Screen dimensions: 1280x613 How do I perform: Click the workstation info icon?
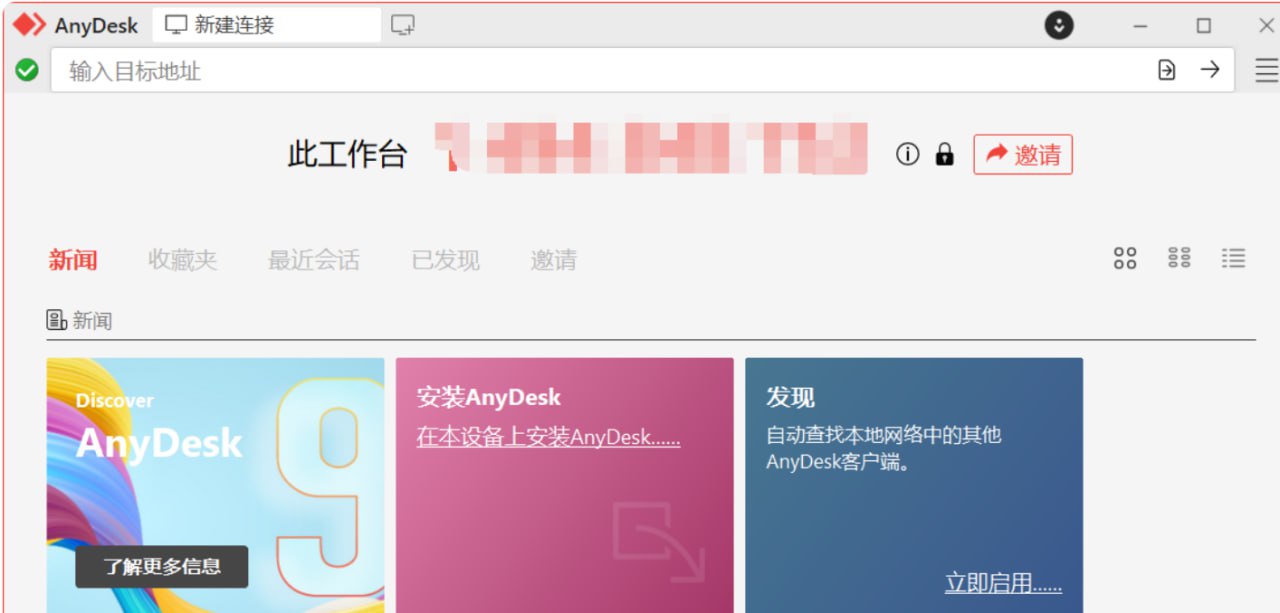pos(907,154)
